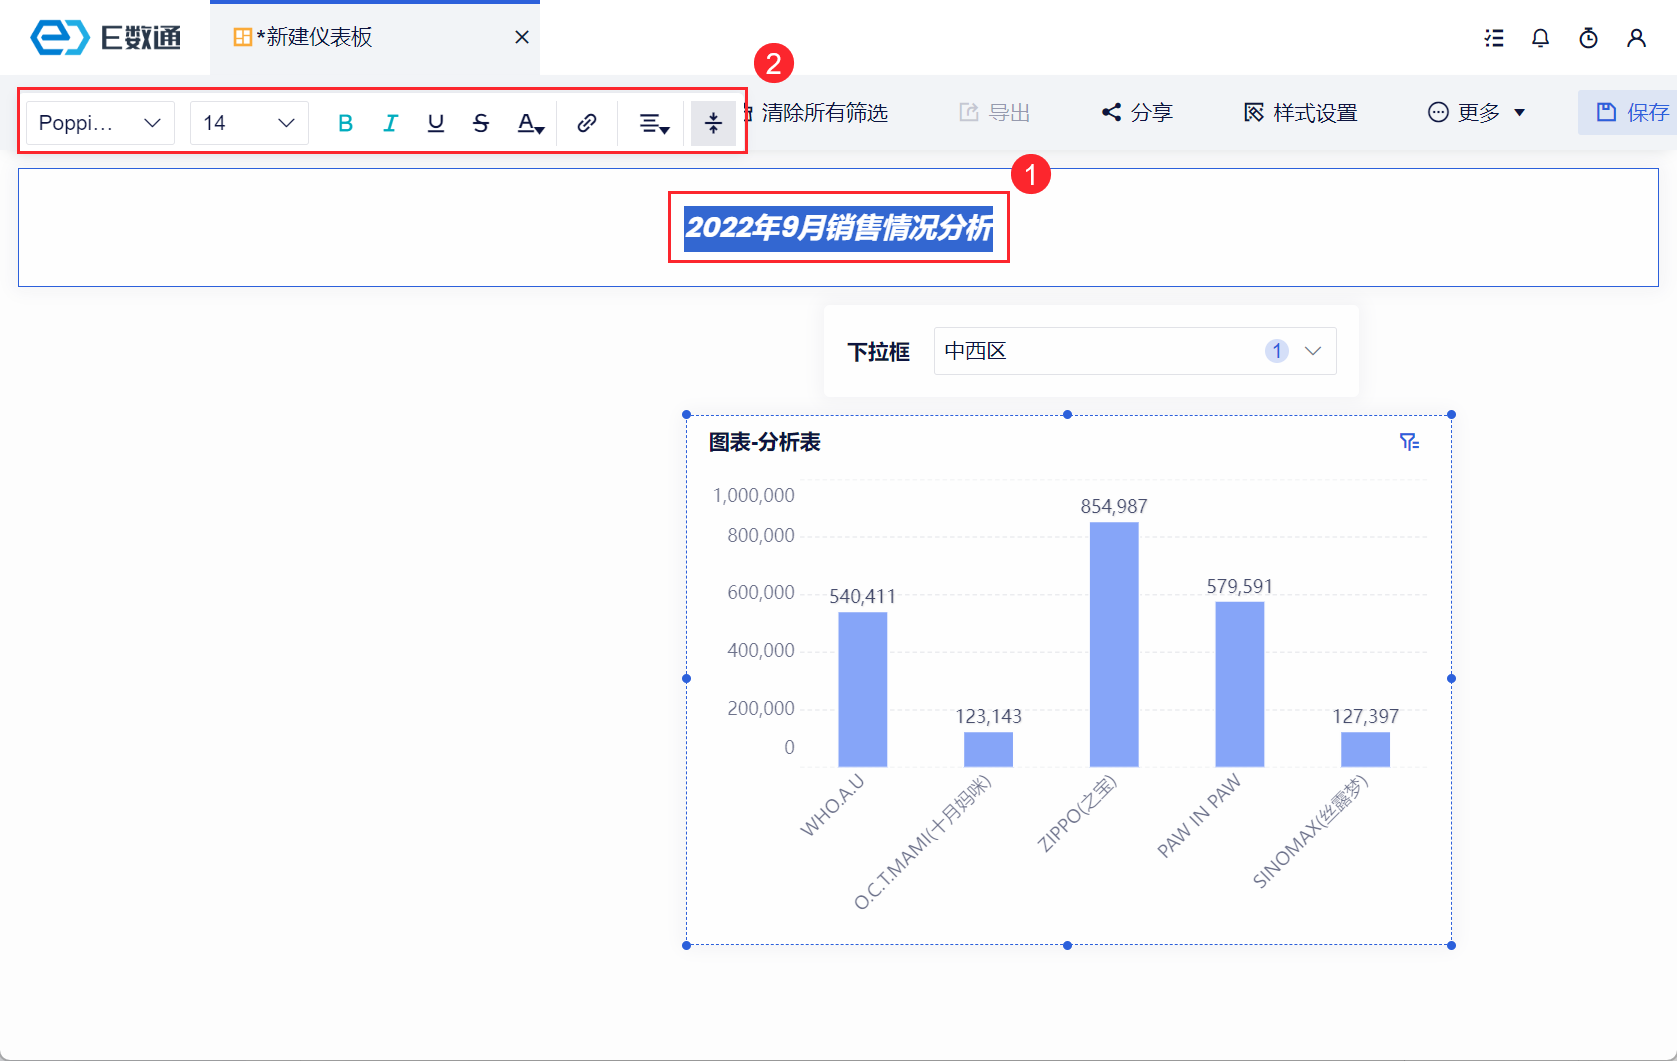
Task: Open the task list icon
Action: (x=1493, y=38)
